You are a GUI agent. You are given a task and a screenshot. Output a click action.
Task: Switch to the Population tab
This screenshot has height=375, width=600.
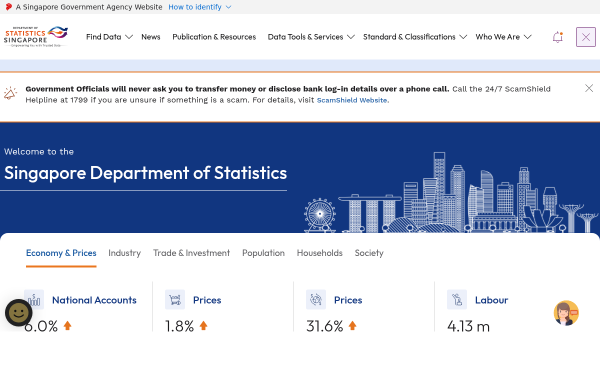point(263,253)
